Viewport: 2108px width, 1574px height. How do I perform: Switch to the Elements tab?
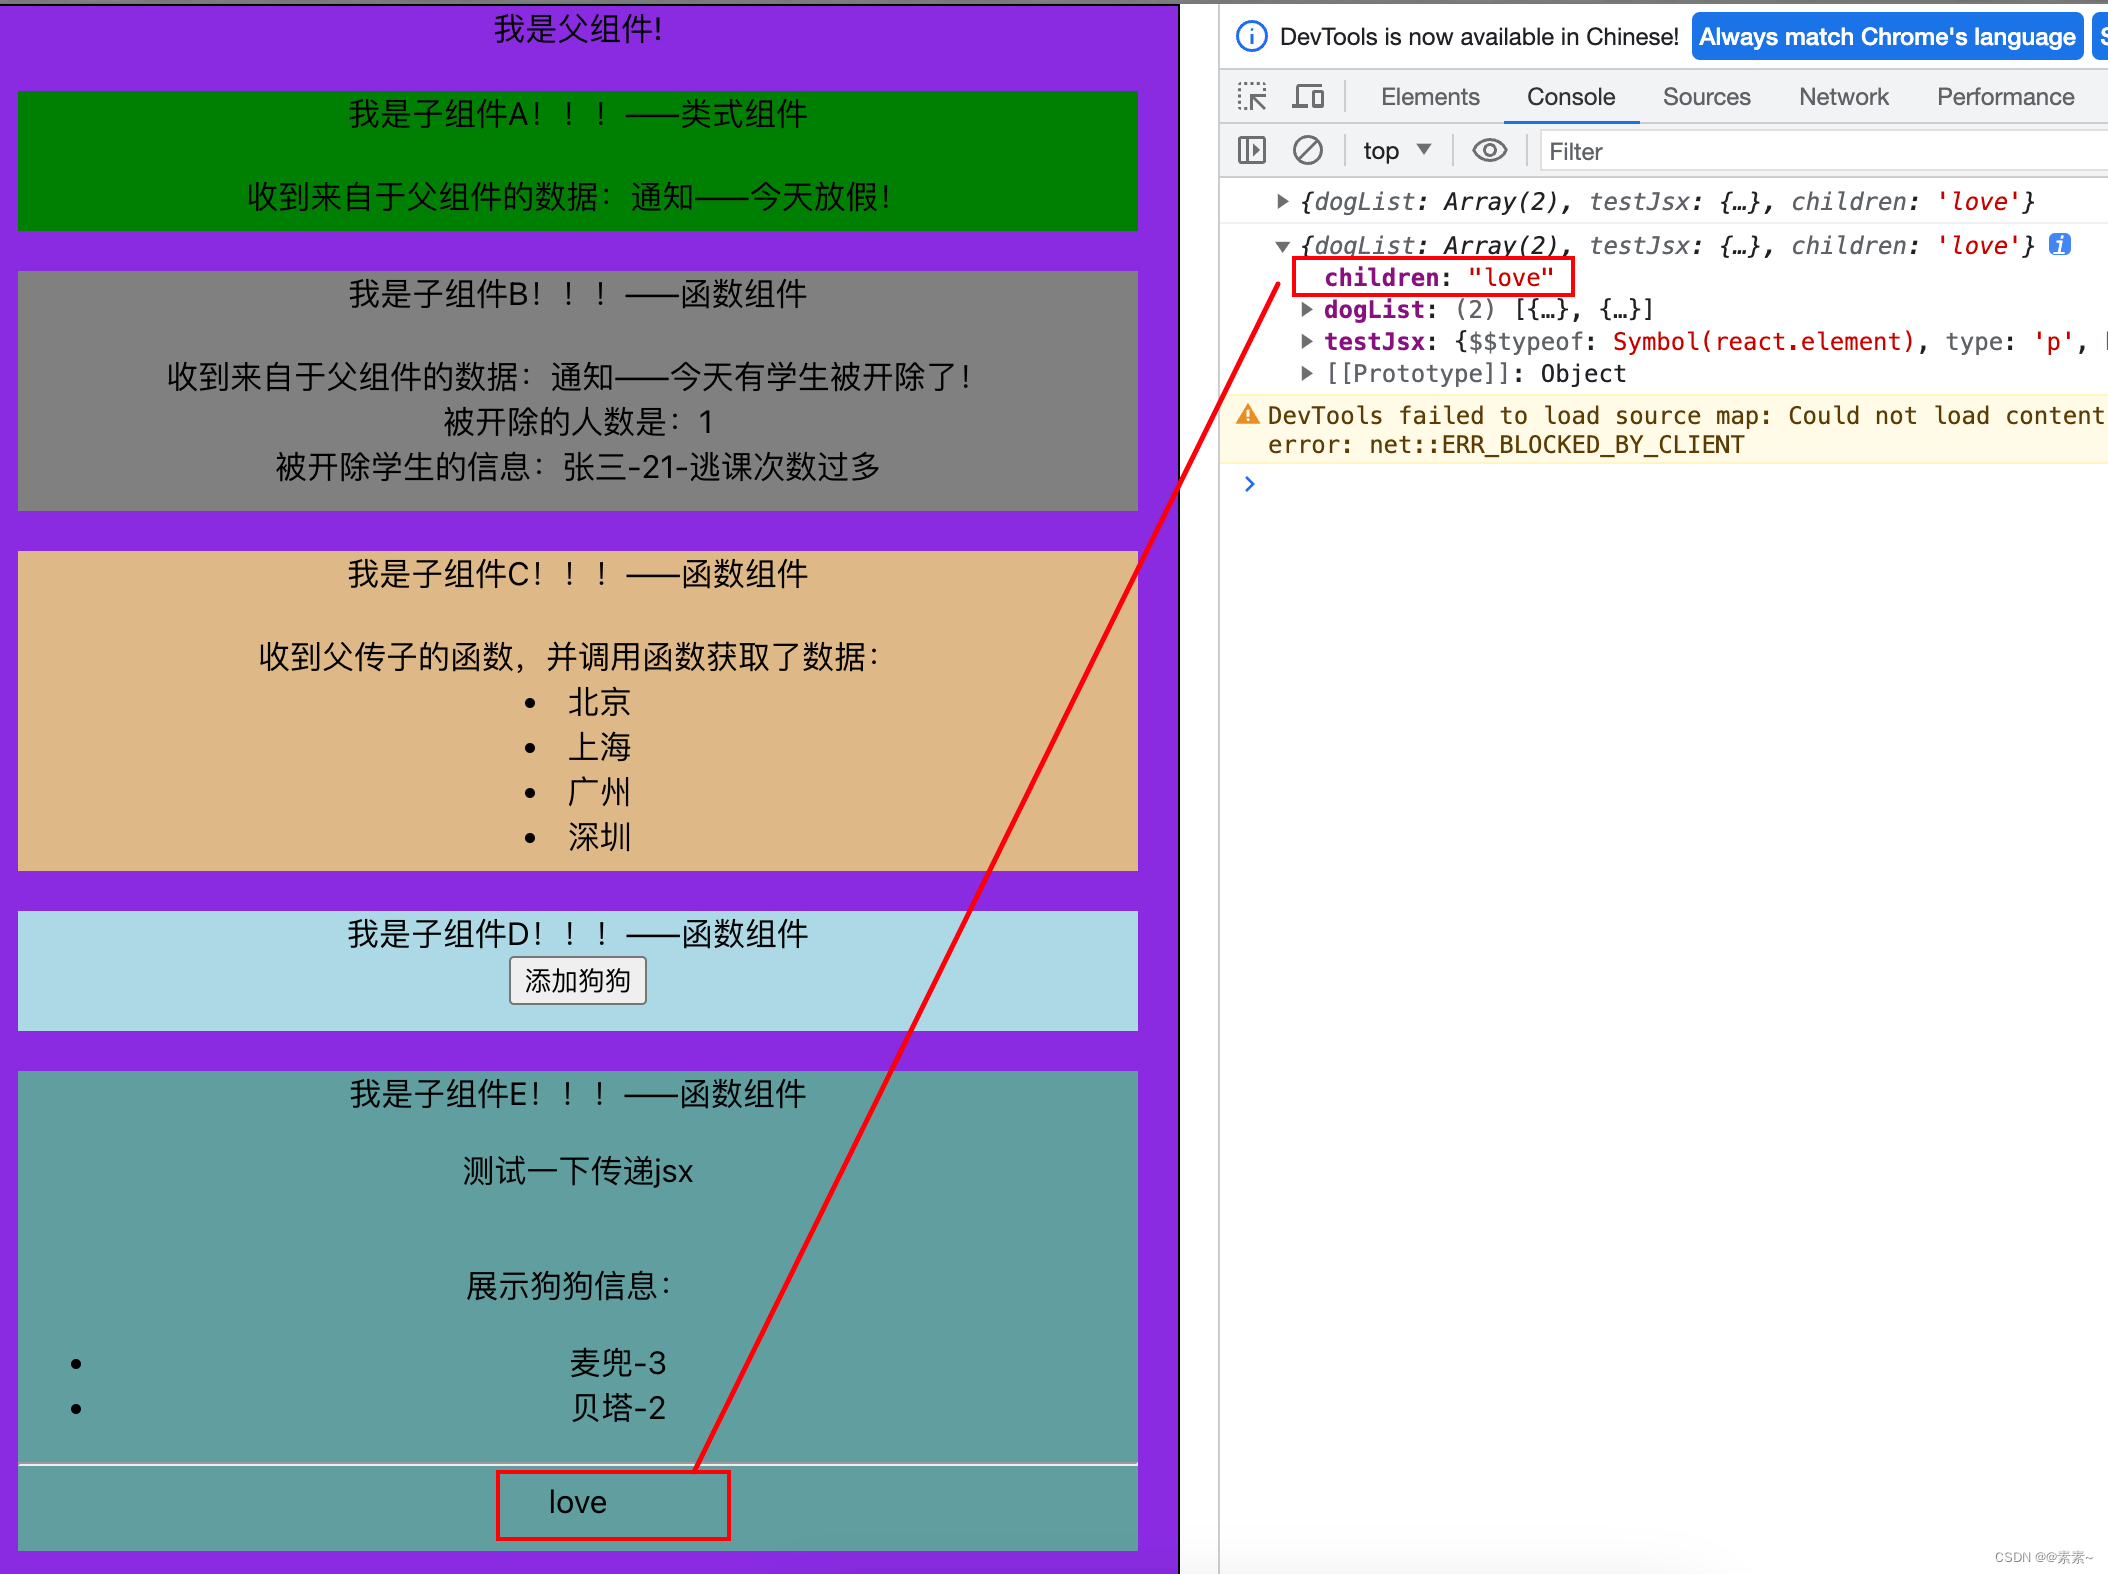click(x=1430, y=97)
